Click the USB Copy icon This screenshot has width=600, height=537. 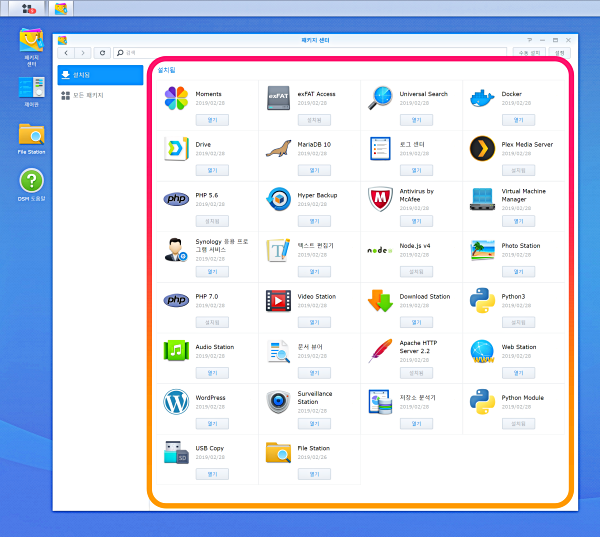click(176, 452)
